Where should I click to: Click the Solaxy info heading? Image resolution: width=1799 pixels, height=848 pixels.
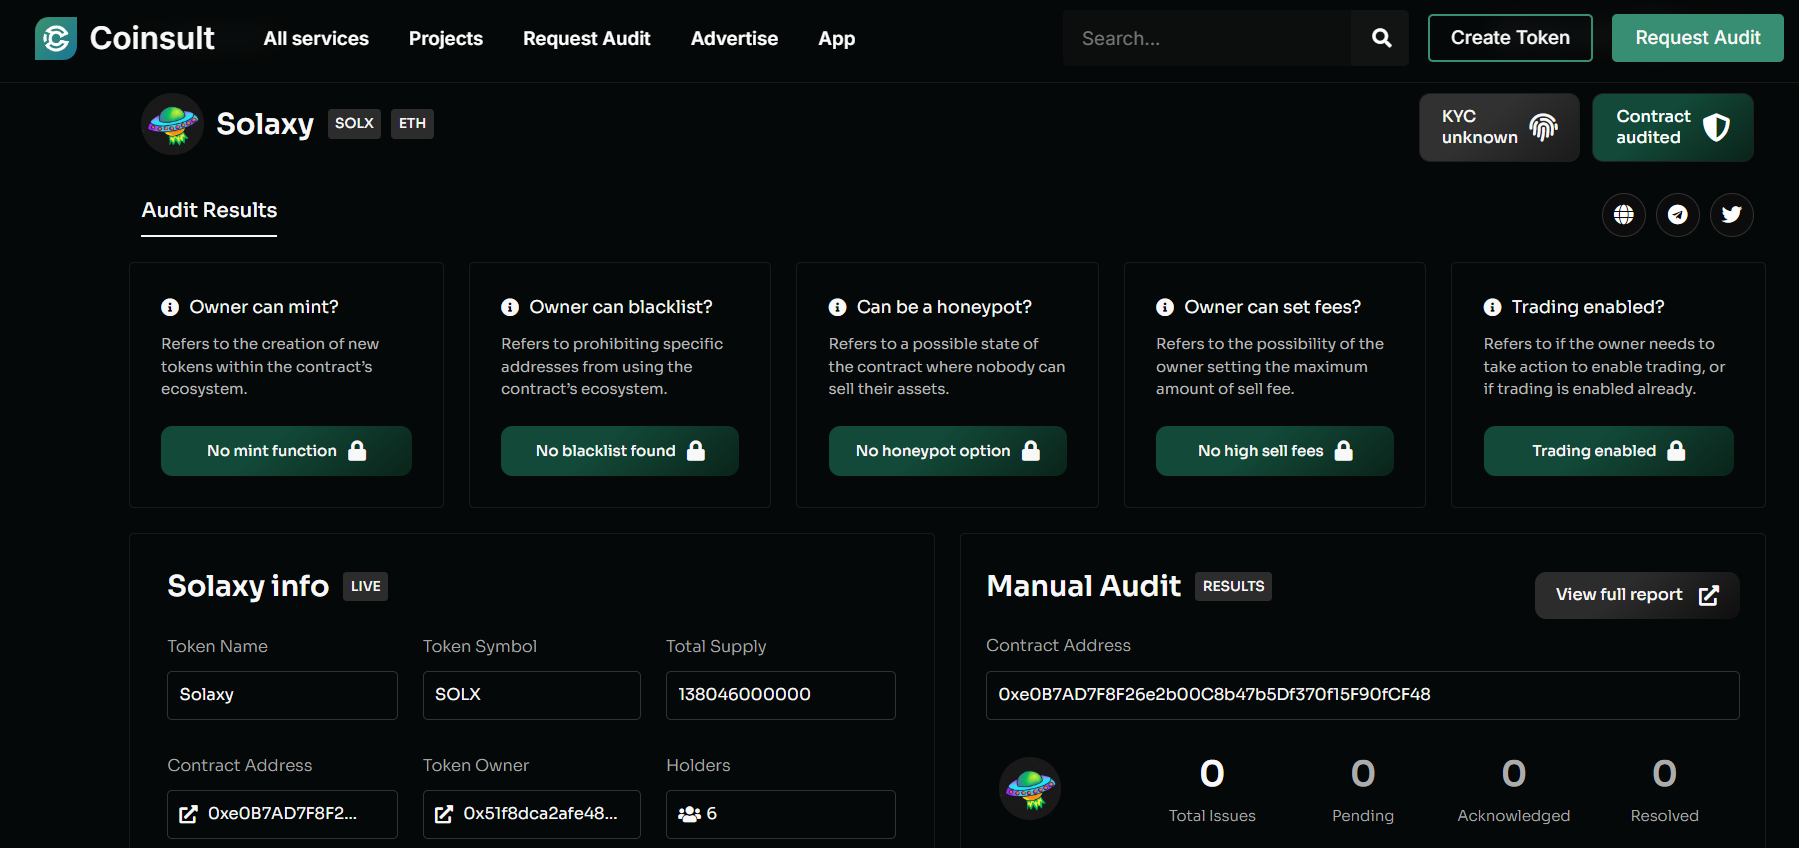pyautogui.click(x=248, y=586)
